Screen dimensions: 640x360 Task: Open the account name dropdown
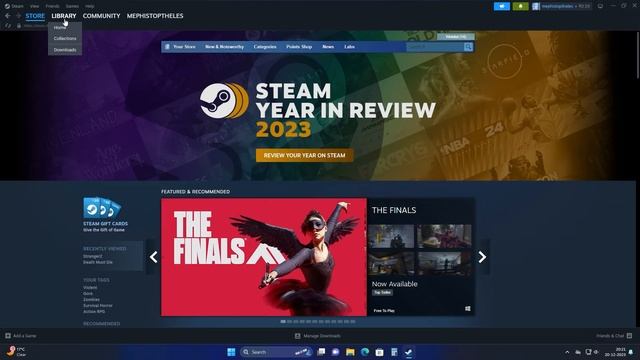click(566, 6)
